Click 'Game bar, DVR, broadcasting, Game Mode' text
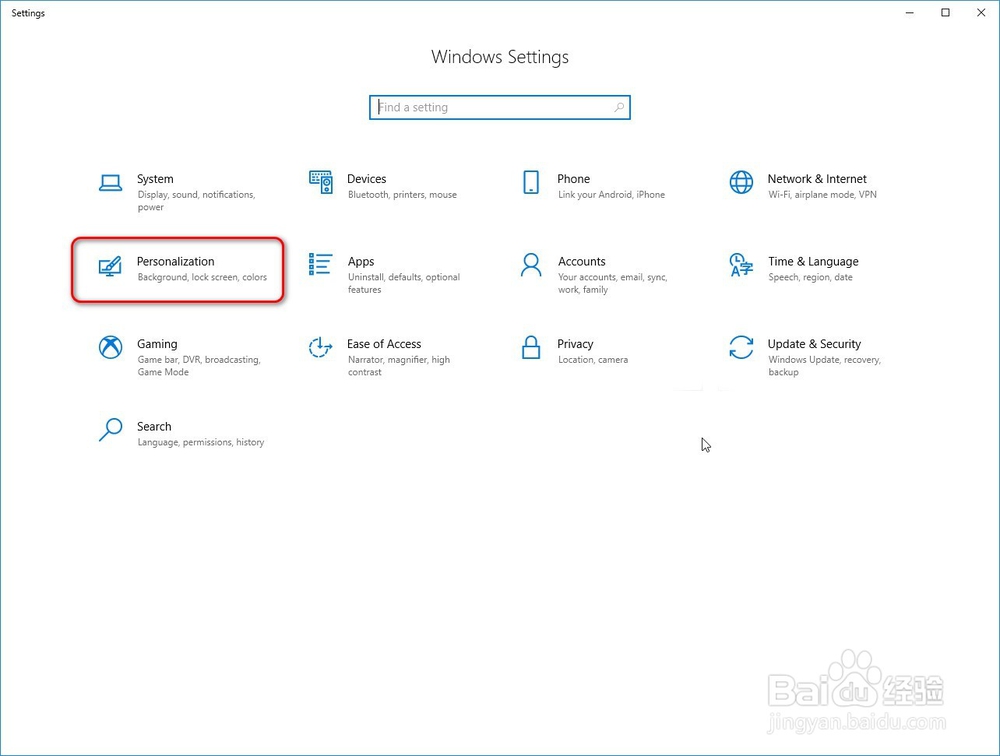The width and height of the screenshot is (1000, 756). tap(199, 365)
